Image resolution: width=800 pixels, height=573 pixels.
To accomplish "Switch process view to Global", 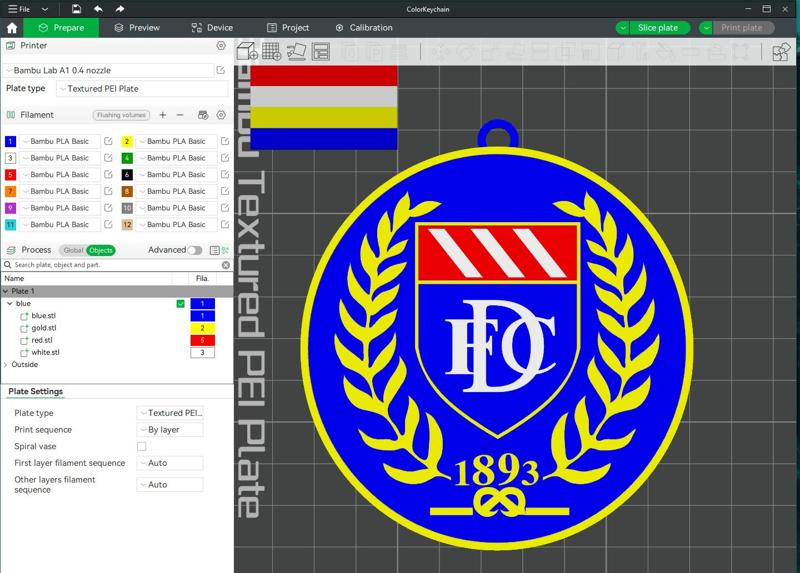I will (72, 250).
